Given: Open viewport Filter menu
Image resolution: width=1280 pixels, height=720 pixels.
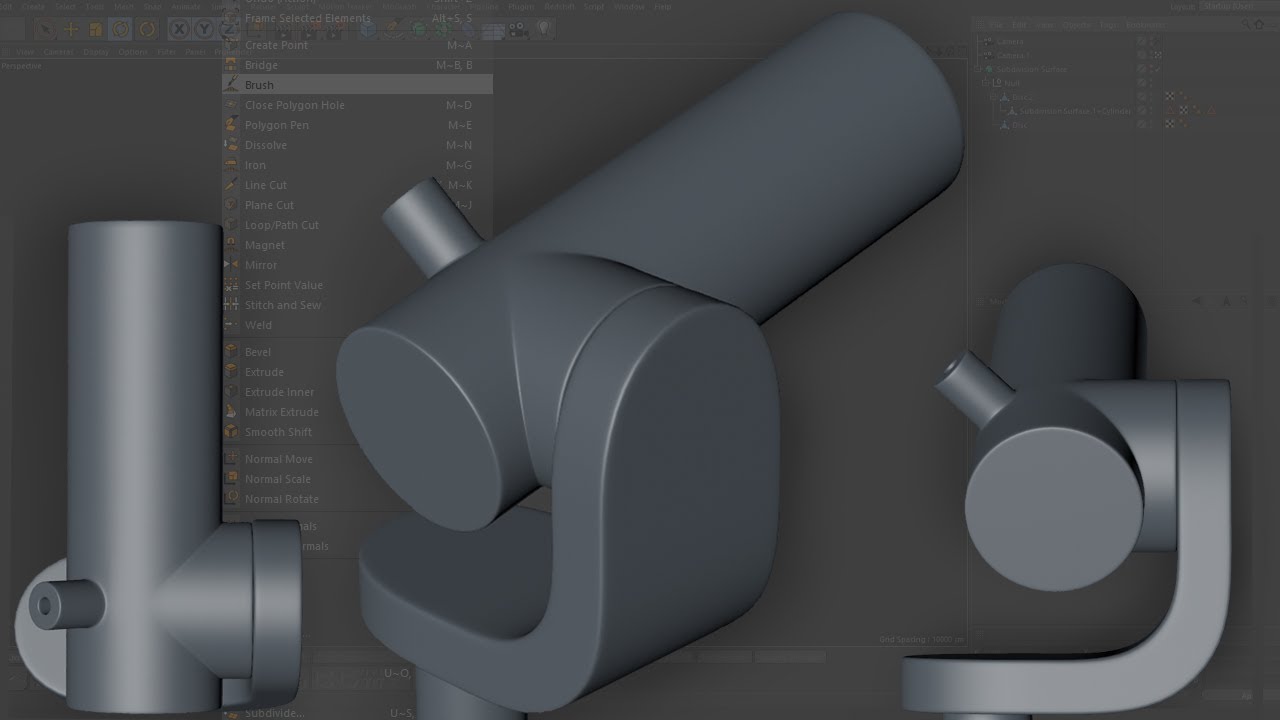Looking at the screenshot, I should click(x=167, y=51).
